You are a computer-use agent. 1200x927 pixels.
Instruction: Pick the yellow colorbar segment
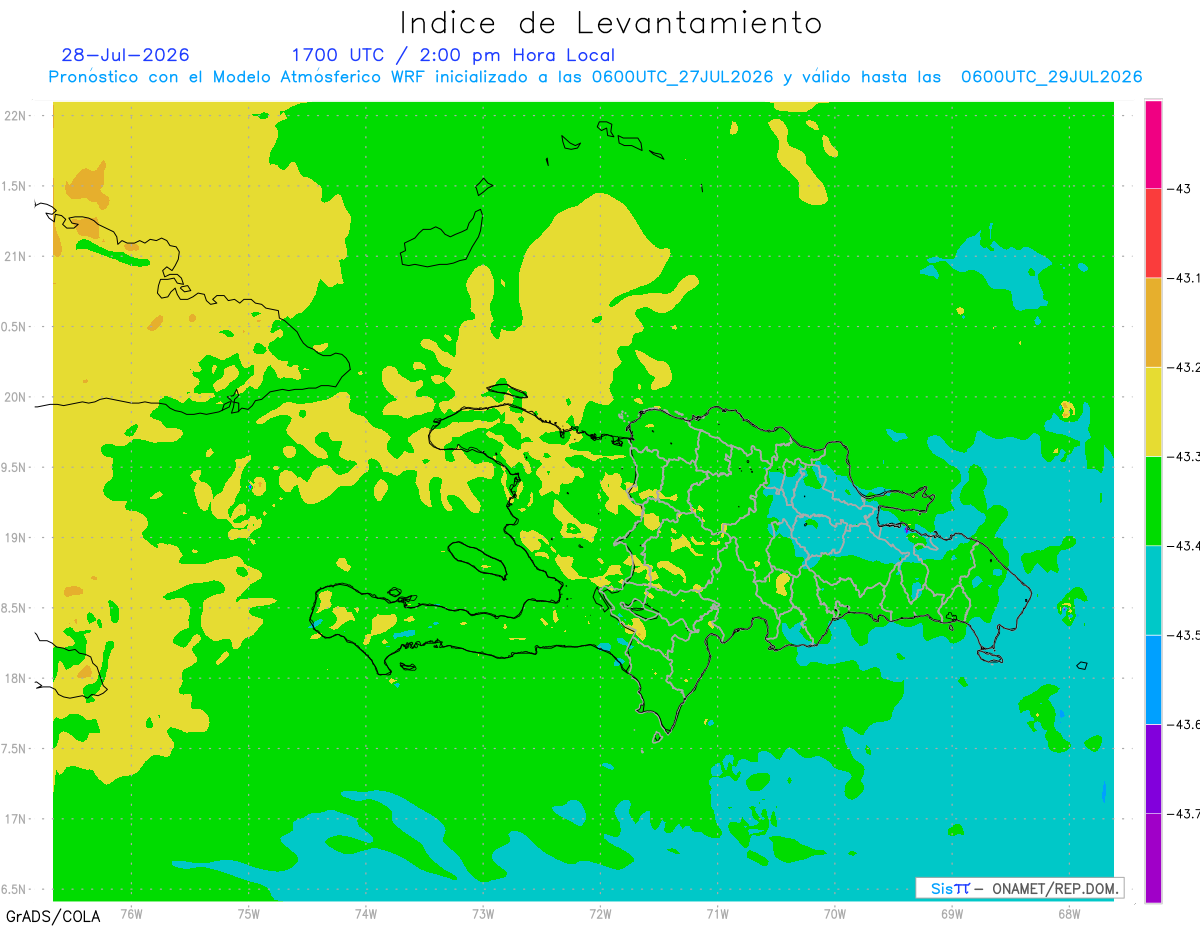click(x=1153, y=411)
